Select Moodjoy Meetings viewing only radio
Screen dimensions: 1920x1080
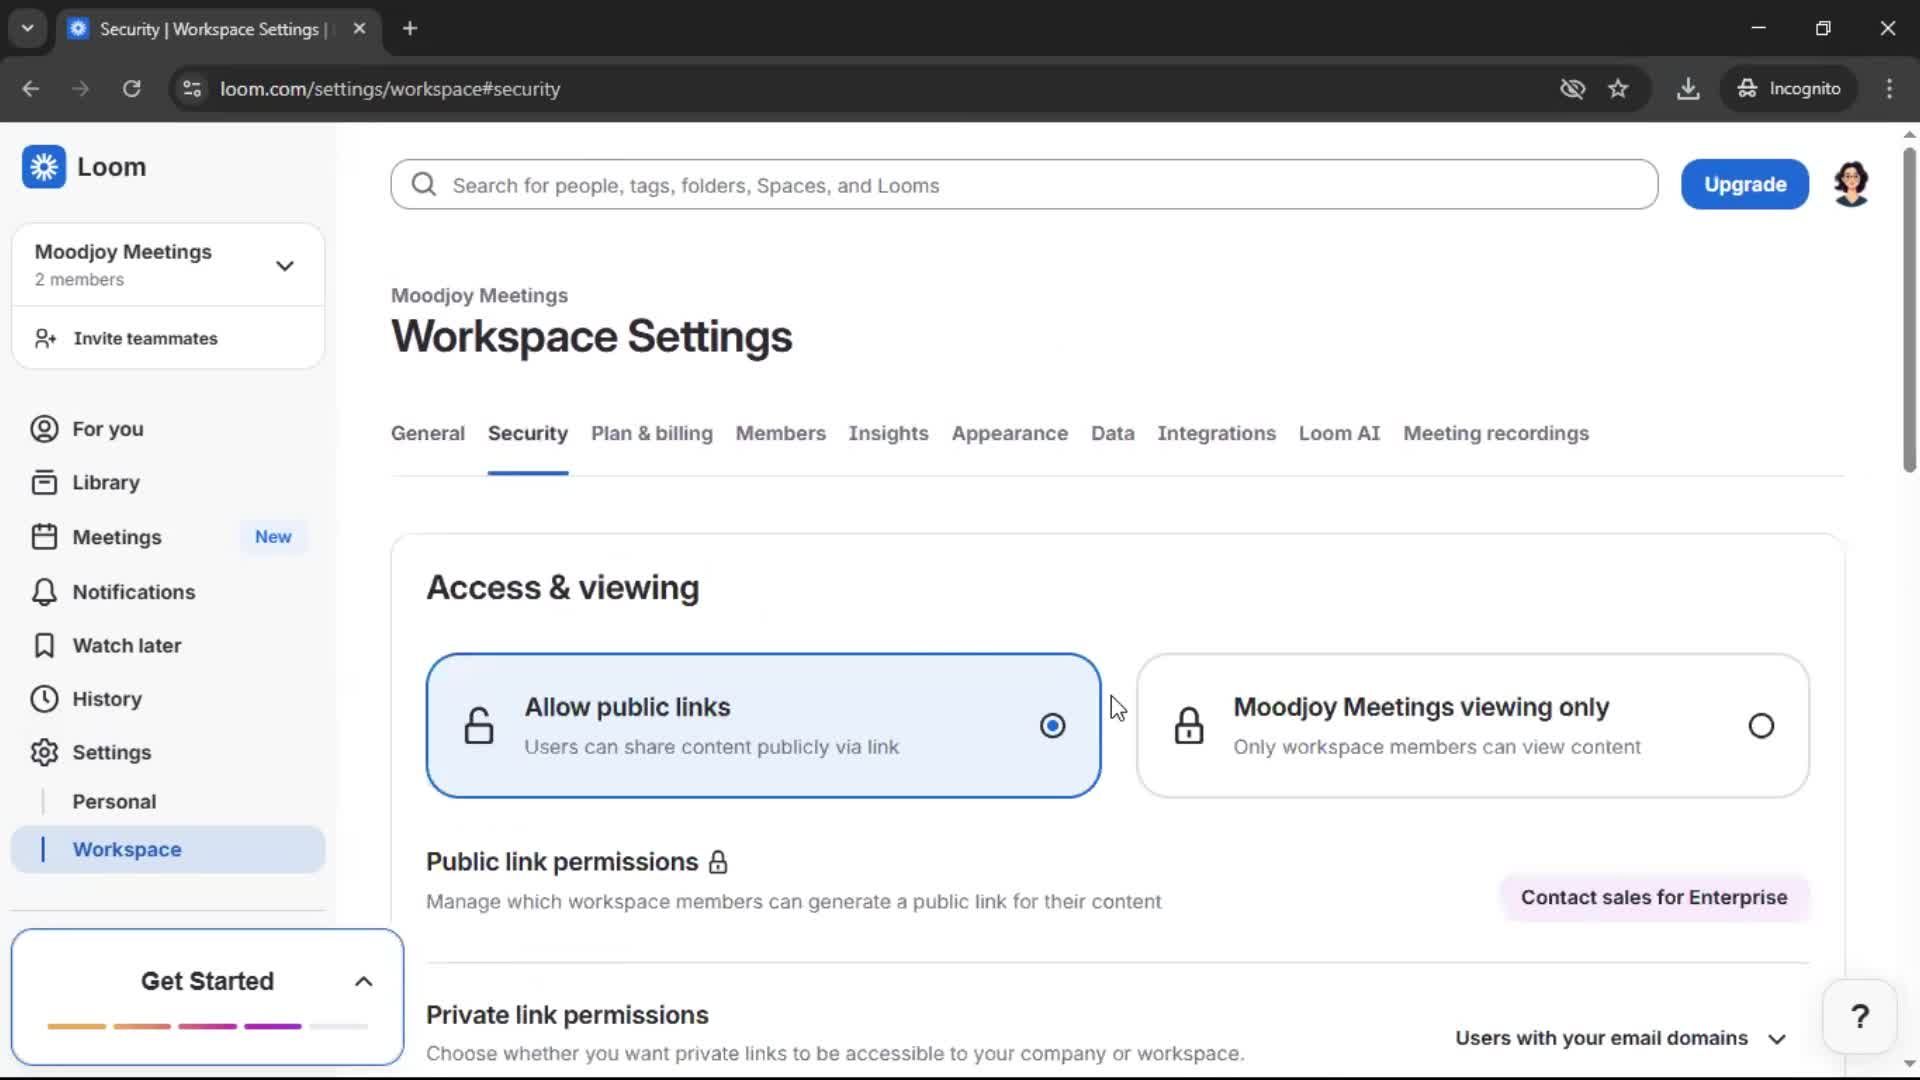[x=1761, y=726]
